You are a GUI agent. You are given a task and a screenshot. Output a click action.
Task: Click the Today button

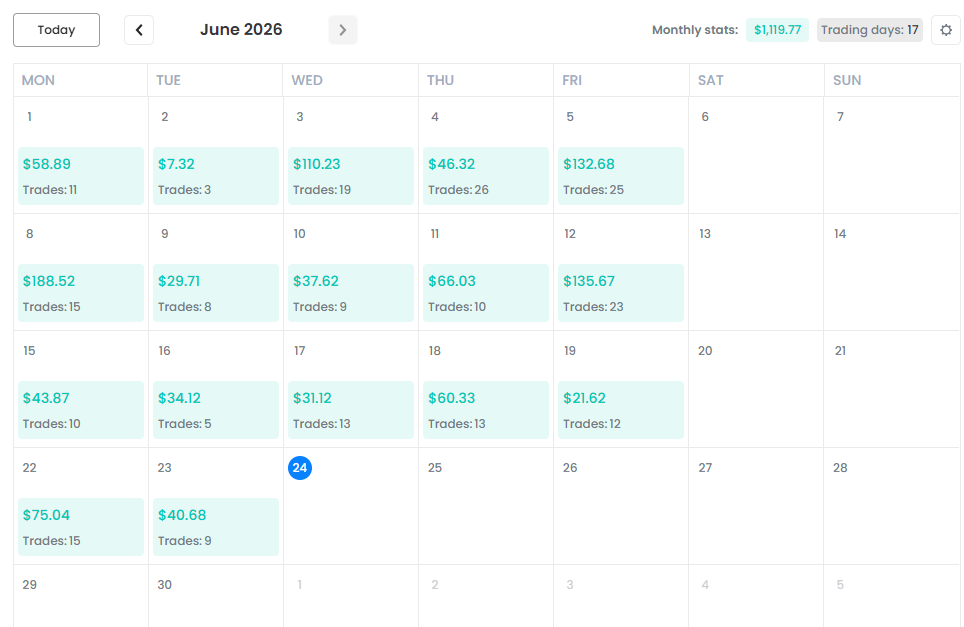point(57,30)
